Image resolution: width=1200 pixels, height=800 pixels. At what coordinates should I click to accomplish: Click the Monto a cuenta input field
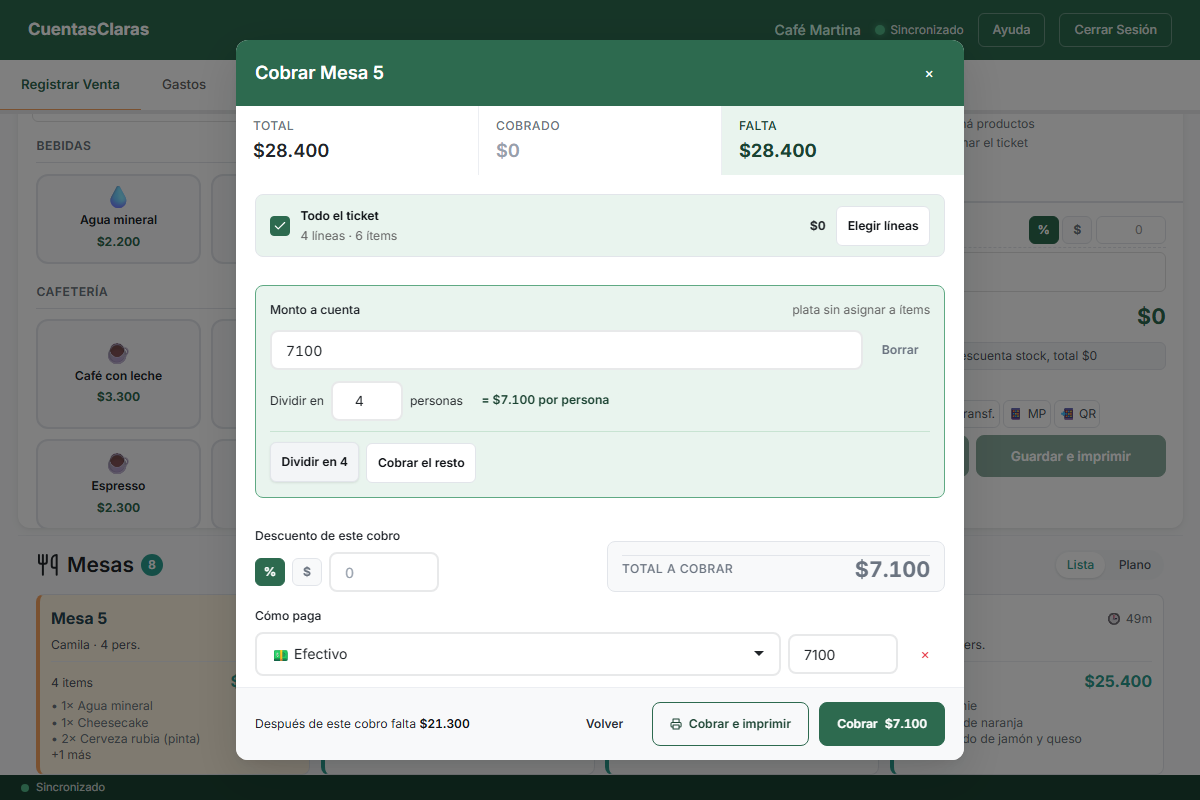click(566, 350)
